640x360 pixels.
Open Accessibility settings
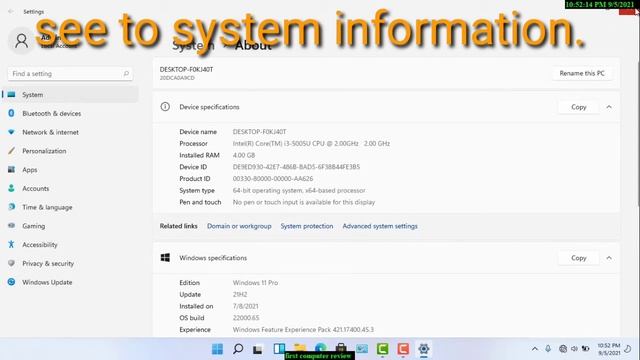[70, 245]
